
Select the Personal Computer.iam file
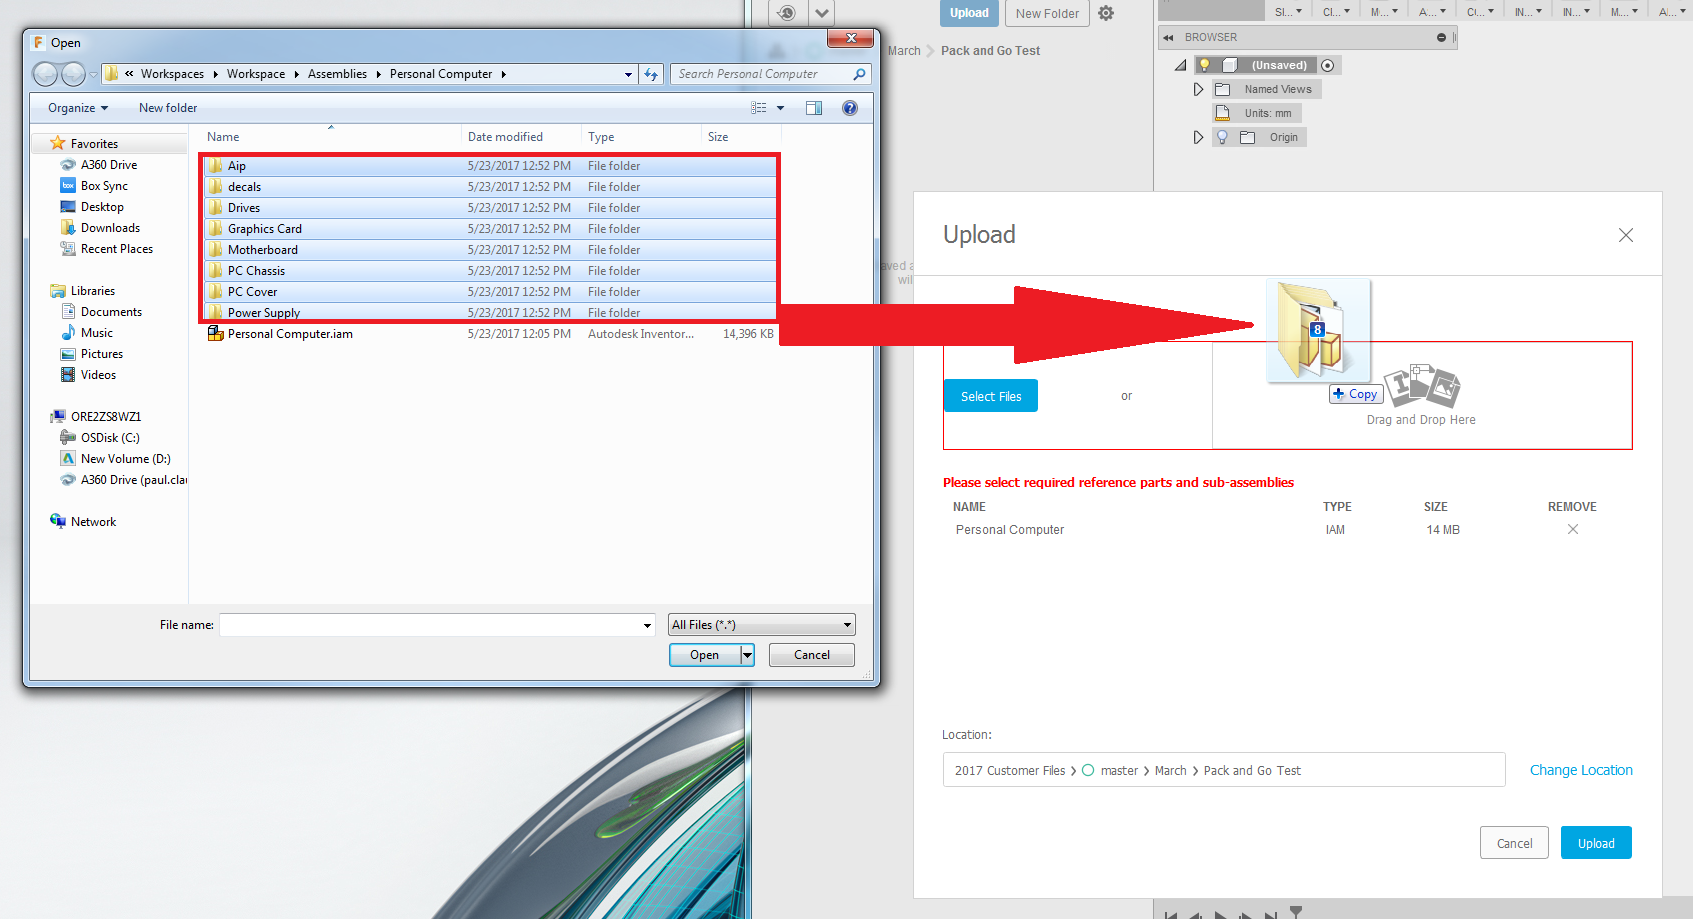click(490, 334)
